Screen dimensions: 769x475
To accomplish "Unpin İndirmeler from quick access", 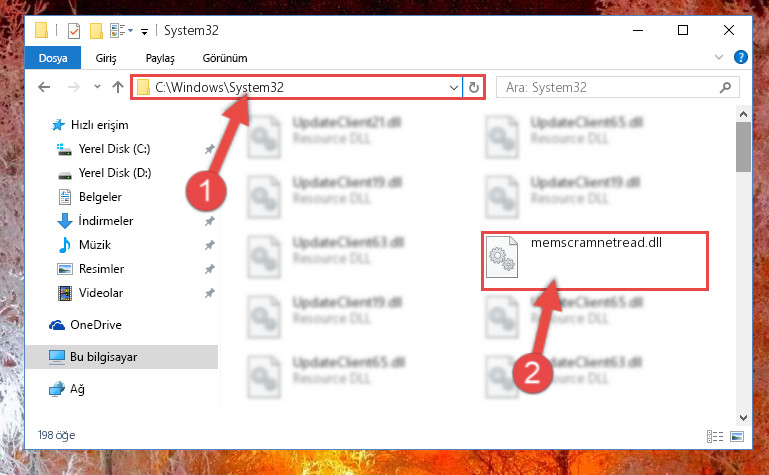I will pyautogui.click(x=209, y=221).
